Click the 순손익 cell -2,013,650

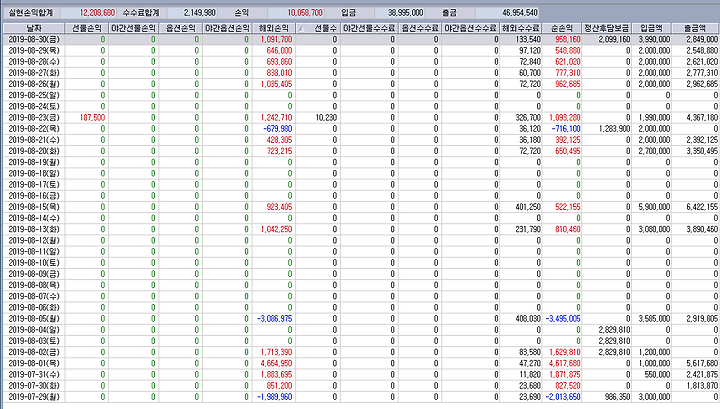[x=562, y=397]
